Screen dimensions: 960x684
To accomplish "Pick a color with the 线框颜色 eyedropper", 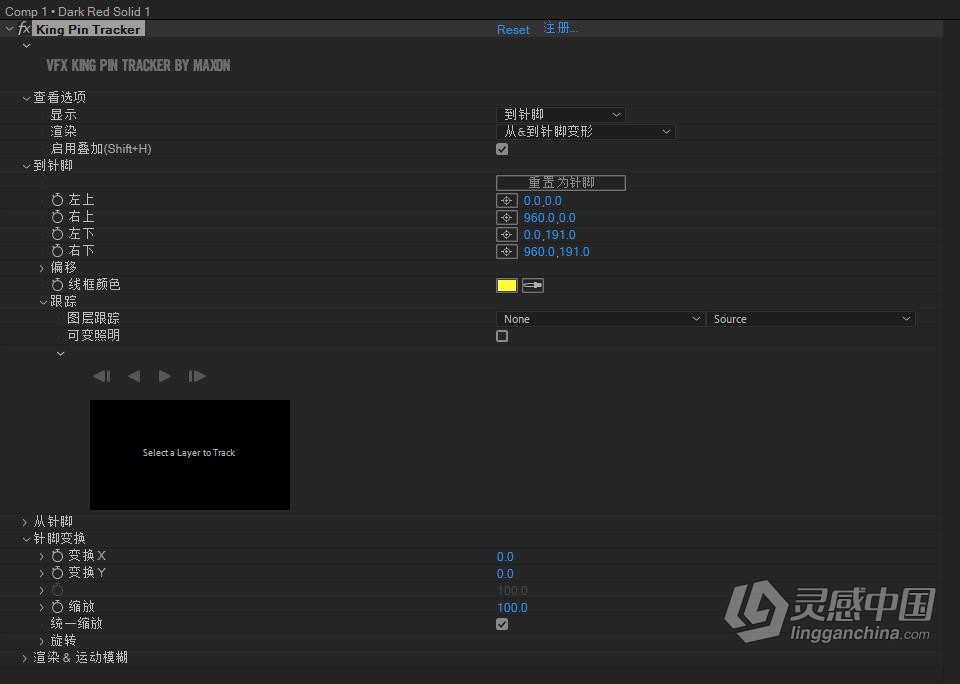I will point(533,285).
